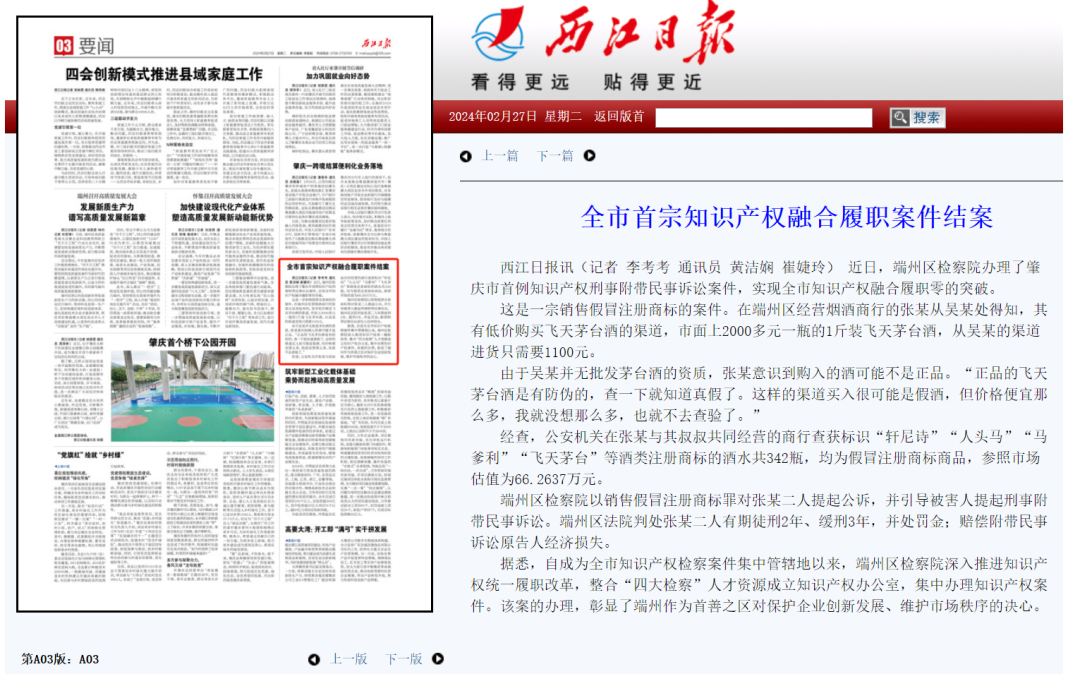Open 肇庆一跨境结算便利化业务落地 article on page thumbnail

tap(338, 166)
